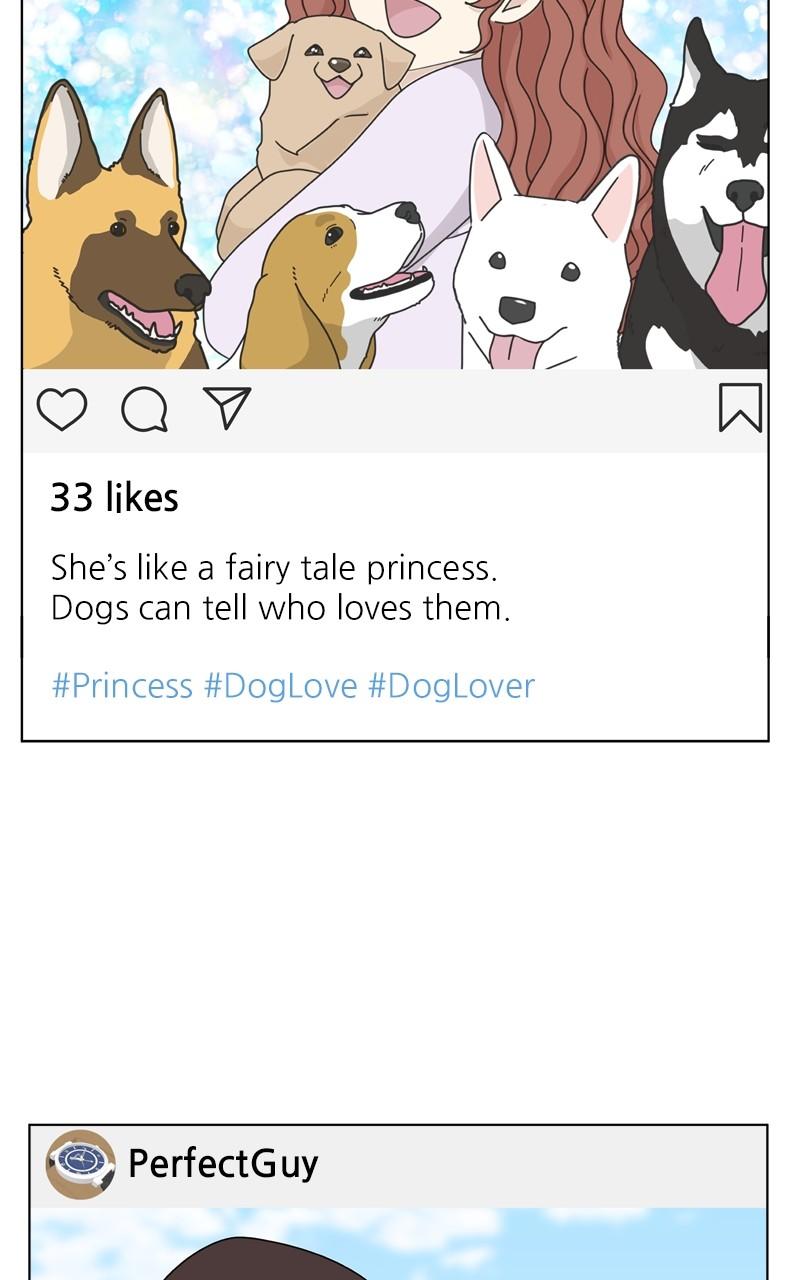Like the post with the heart icon

pos(62,409)
